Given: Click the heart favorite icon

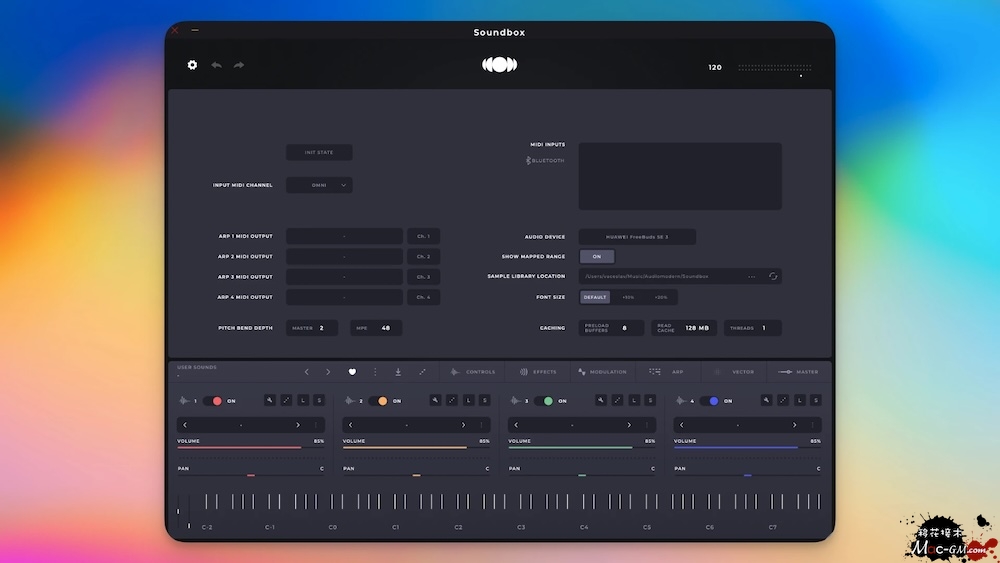Looking at the screenshot, I should pos(352,372).
